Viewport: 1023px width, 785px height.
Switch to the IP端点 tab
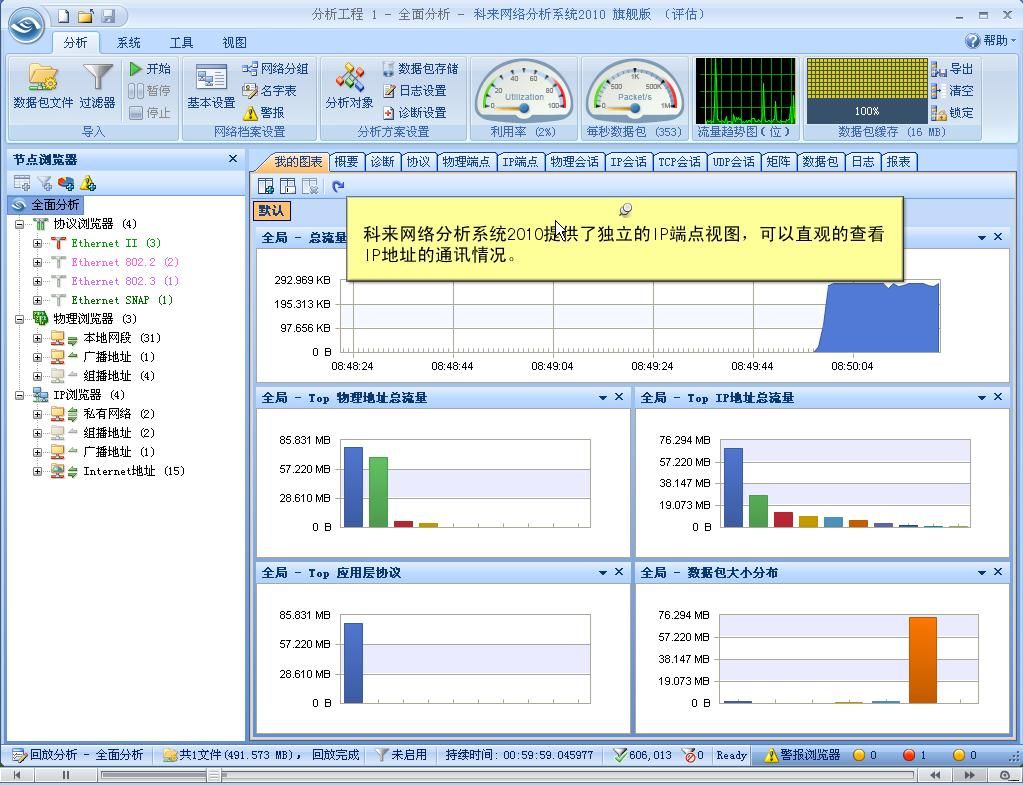pyautogui.click(x=520, y=162)
